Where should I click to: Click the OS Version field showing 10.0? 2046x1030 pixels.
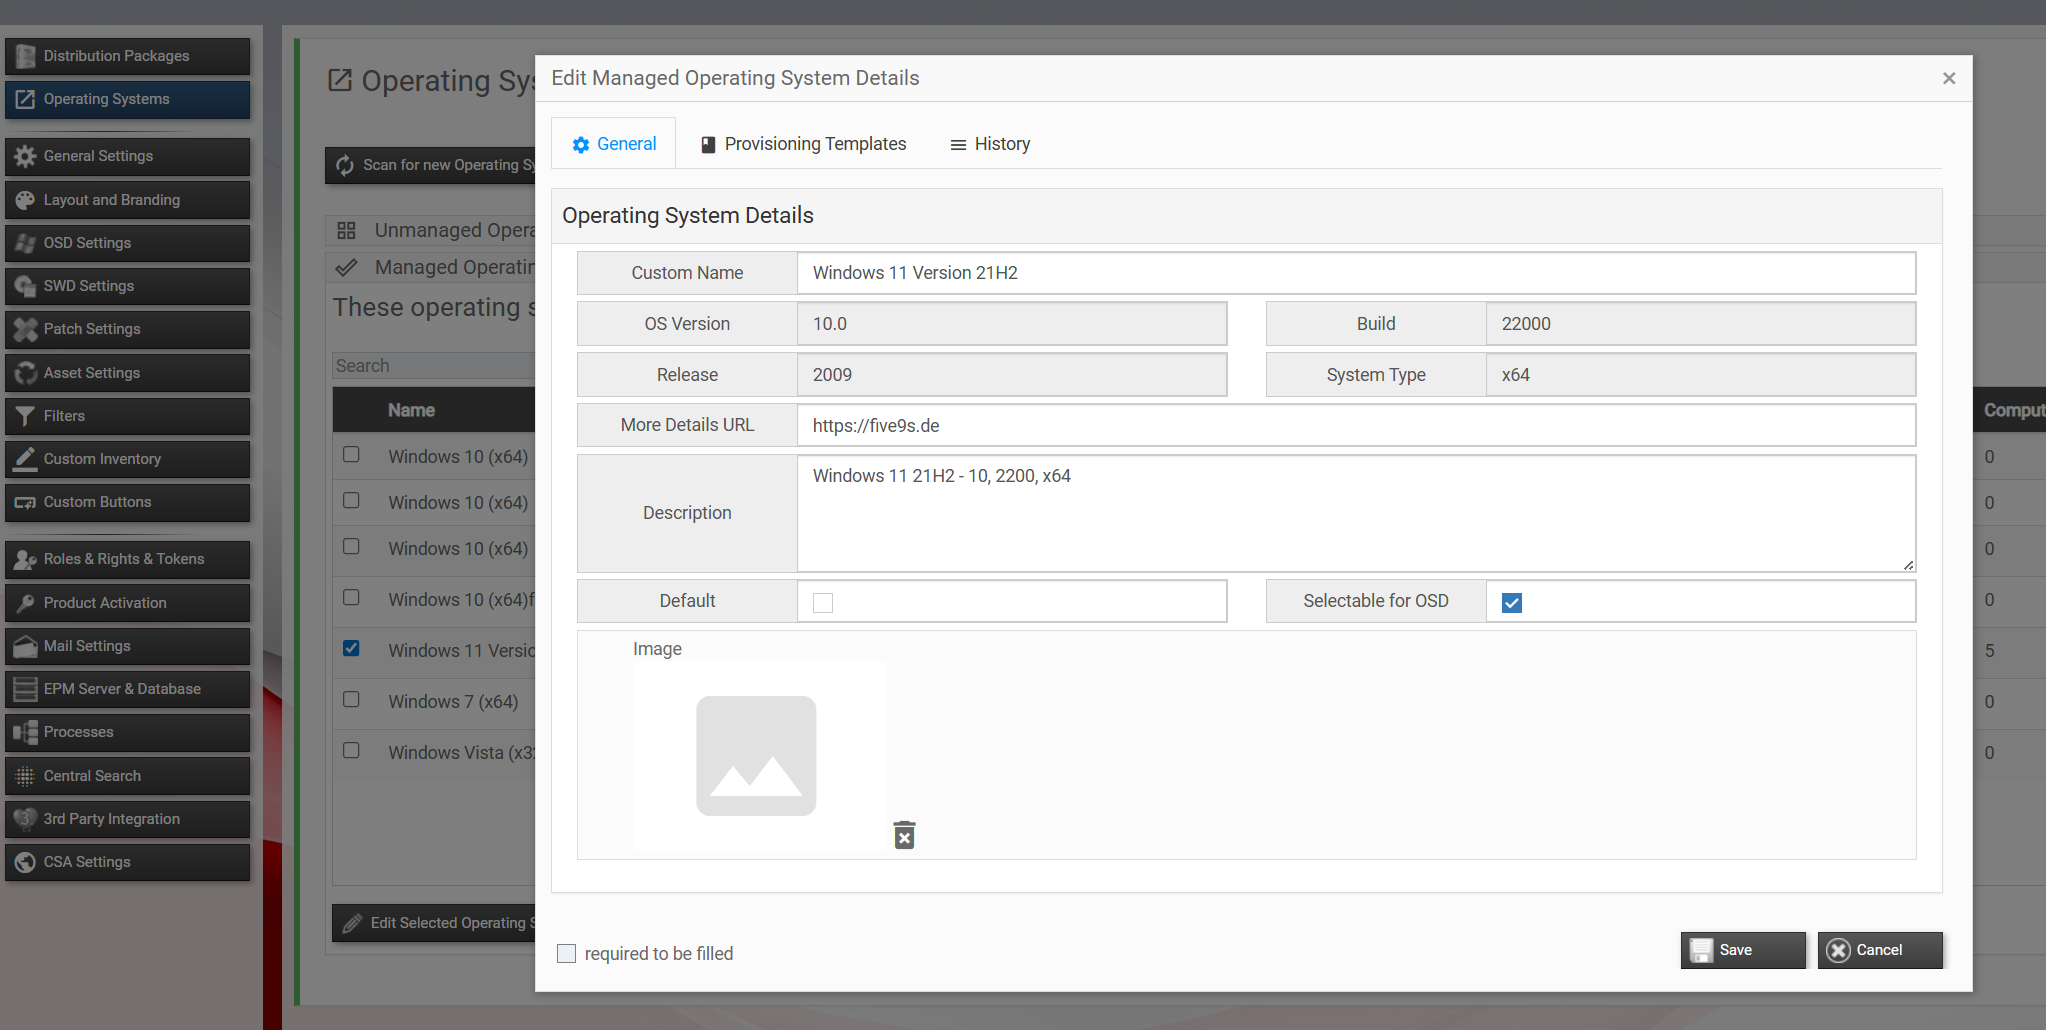click(x=1012, y=324)
